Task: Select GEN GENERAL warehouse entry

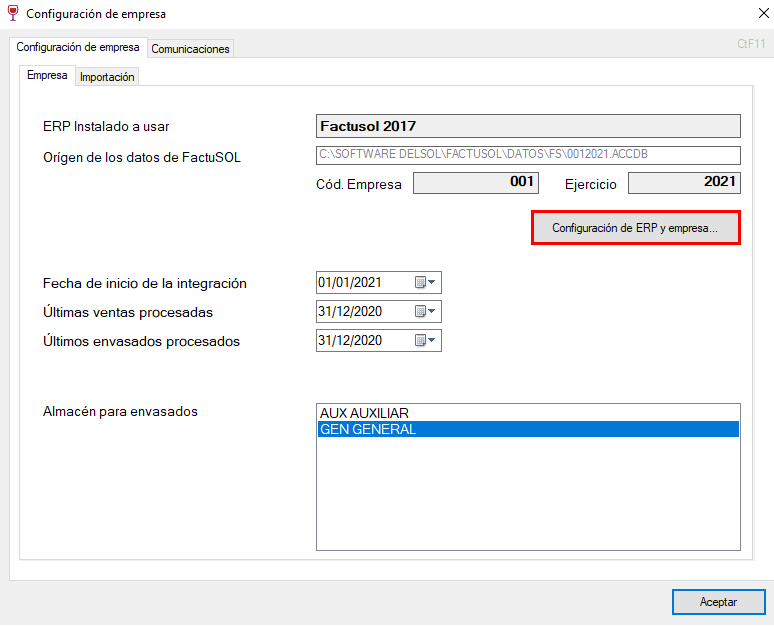Action: 528,430
